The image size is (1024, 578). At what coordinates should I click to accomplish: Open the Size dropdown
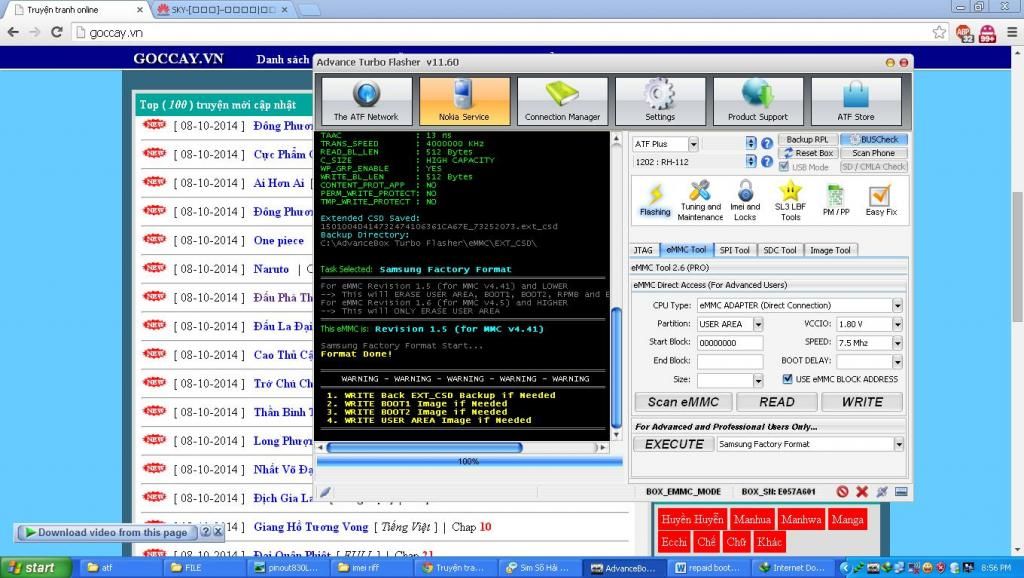[x=758, y=380]
